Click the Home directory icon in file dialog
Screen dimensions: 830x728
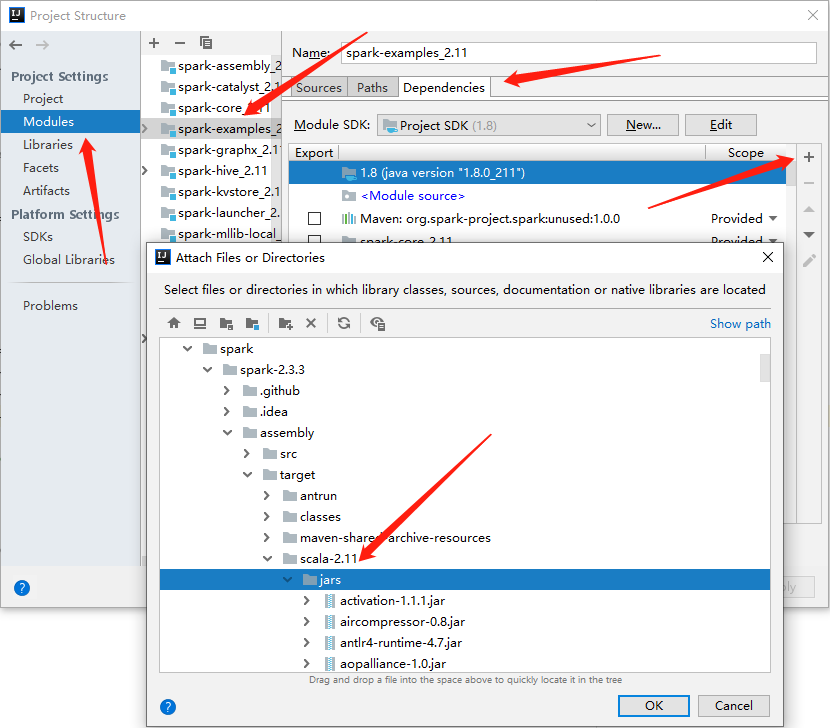click(174, 323)
